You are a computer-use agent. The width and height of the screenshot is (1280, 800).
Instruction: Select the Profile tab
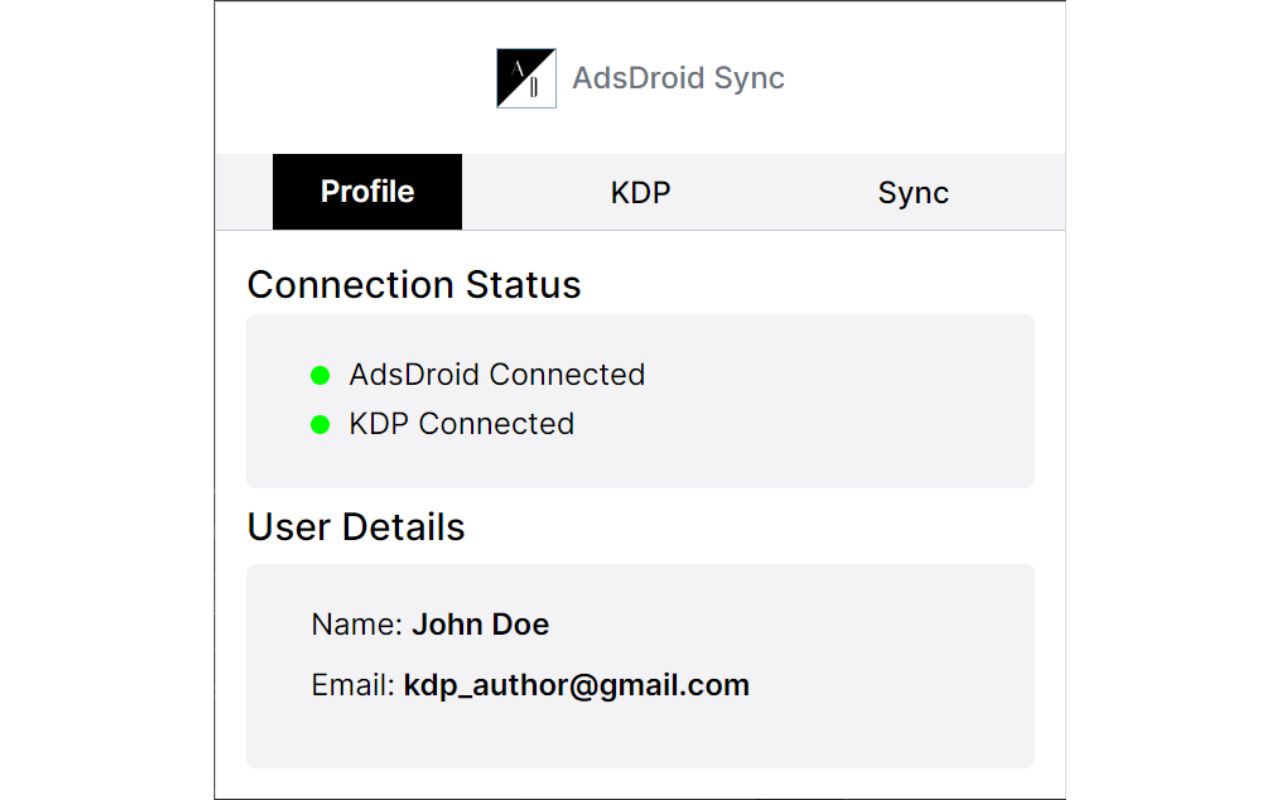click(x=367, y=191)
